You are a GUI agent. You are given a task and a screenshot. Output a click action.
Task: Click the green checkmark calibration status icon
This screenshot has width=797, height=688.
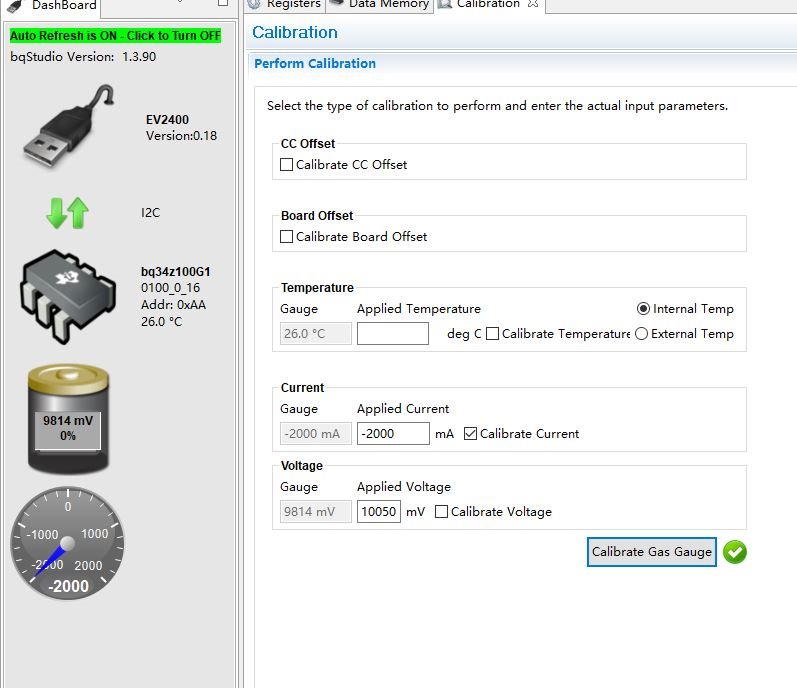(x=735, y=552)
